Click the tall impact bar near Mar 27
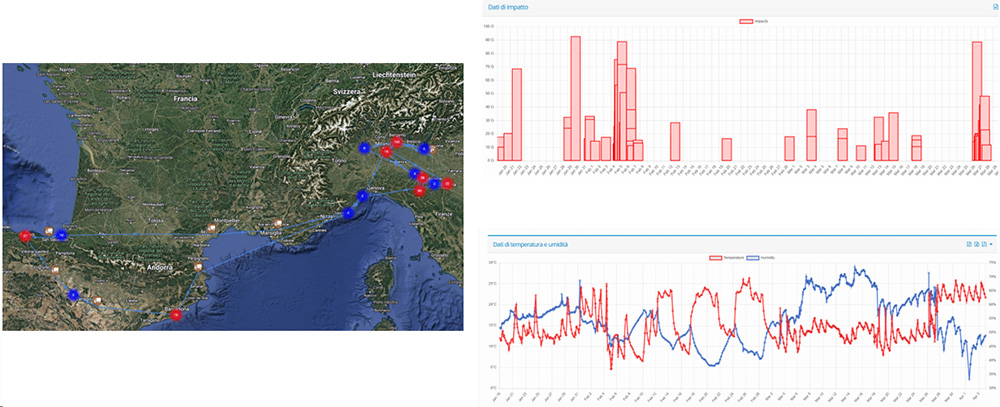1000x407 pixels. click(977, 100)
